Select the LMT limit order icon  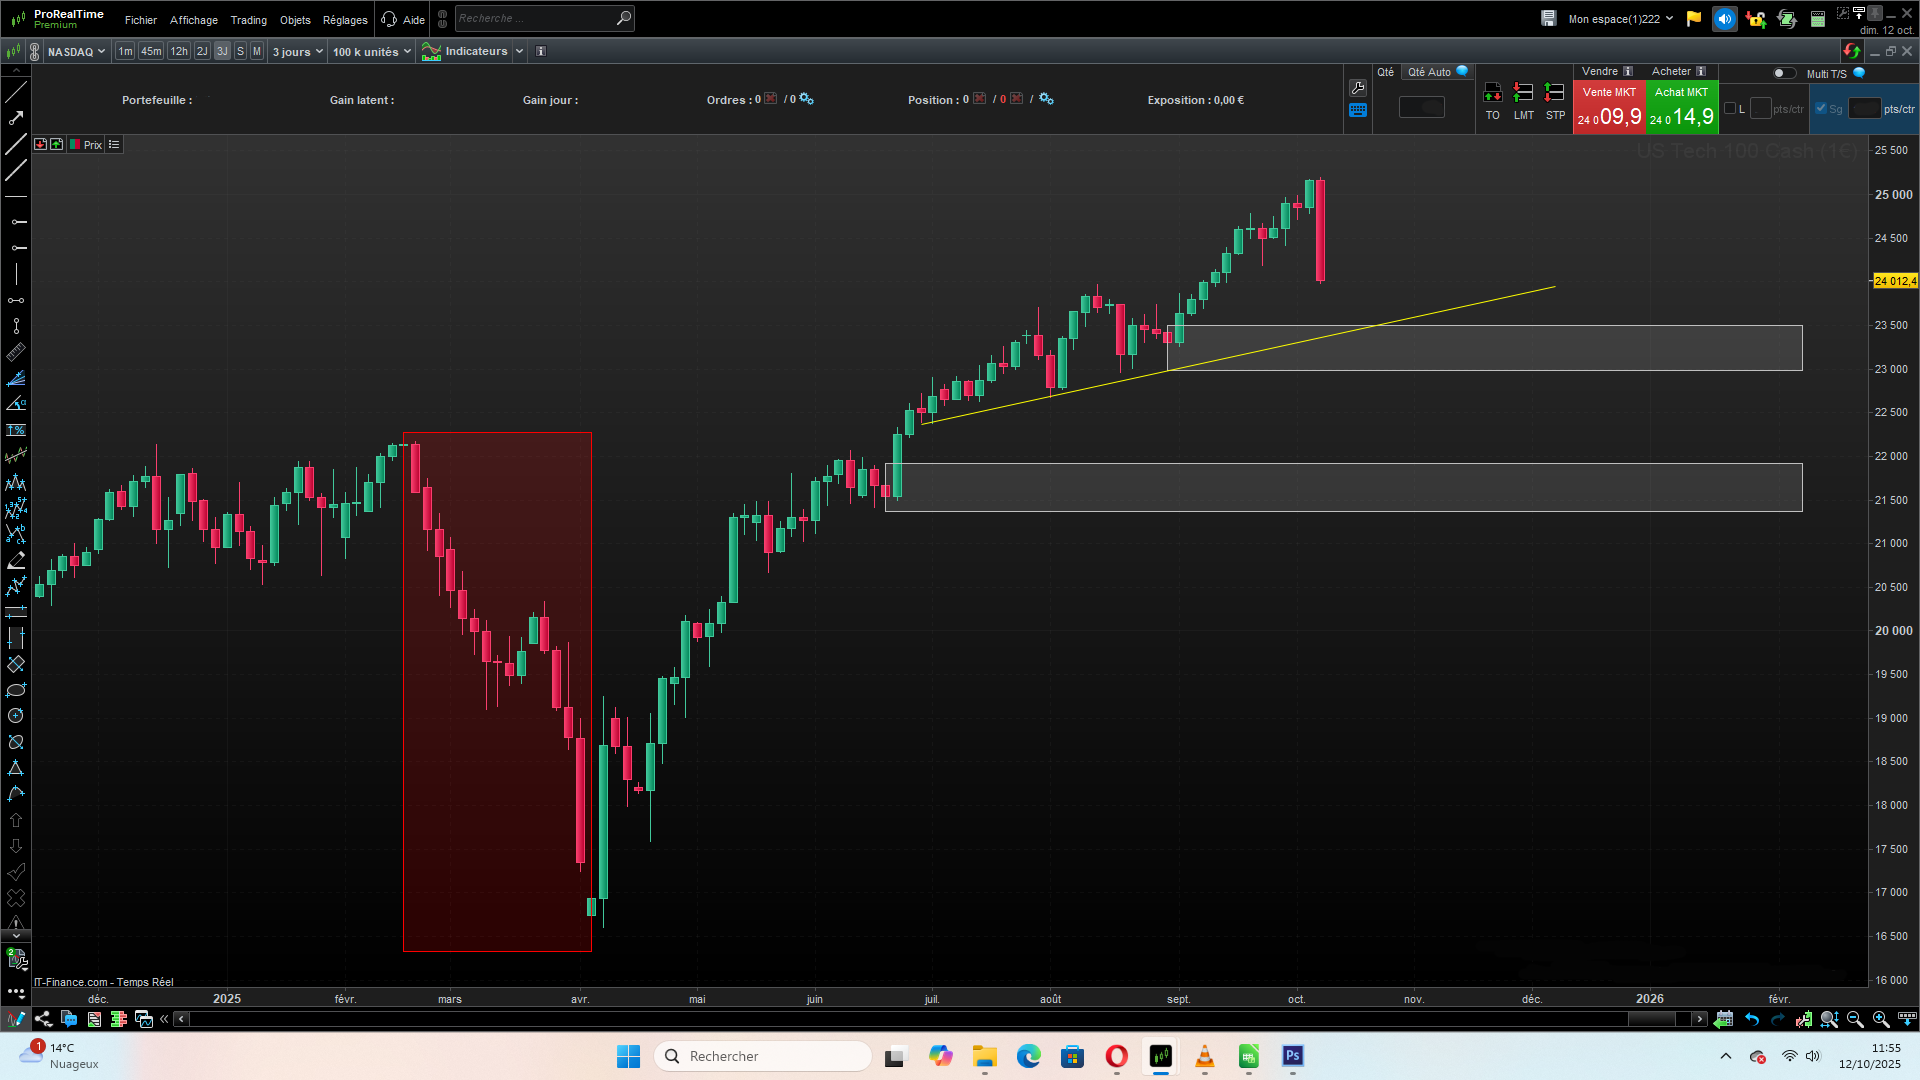[x=1523, y=101]
